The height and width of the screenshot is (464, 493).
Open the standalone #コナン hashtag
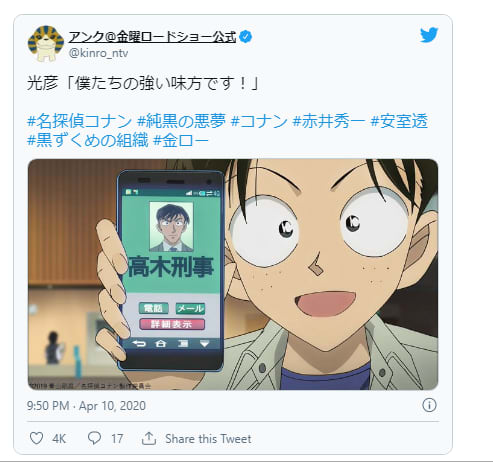(259, 121)
